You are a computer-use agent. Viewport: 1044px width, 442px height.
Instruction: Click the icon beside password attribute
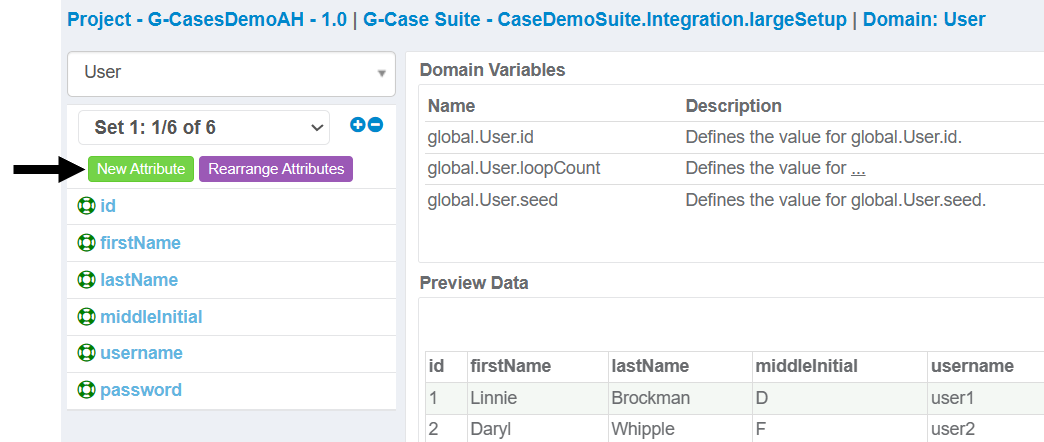click(86, 390)
